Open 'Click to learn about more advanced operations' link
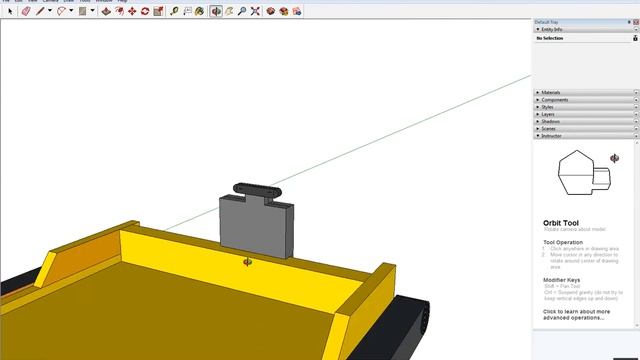640x360 pixels. click(576, 315)
